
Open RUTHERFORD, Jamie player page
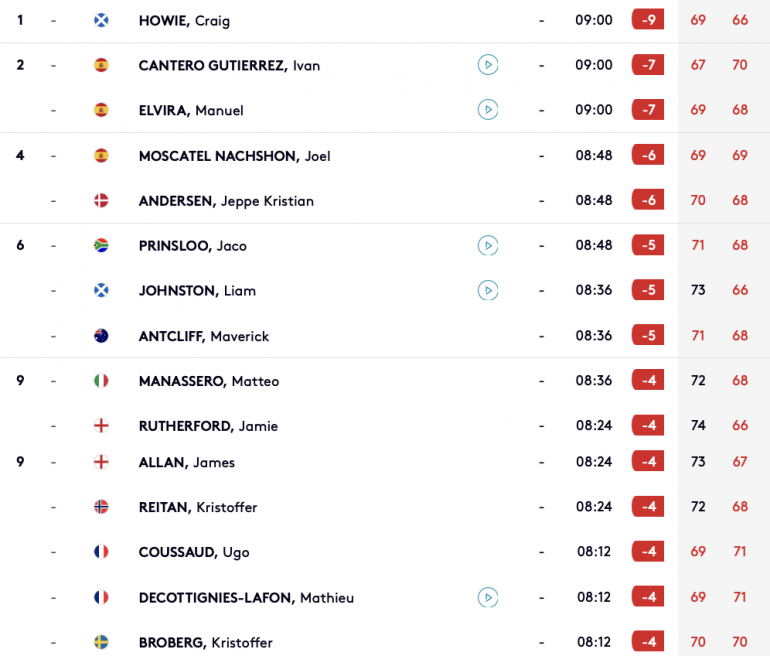pos(208,426)
